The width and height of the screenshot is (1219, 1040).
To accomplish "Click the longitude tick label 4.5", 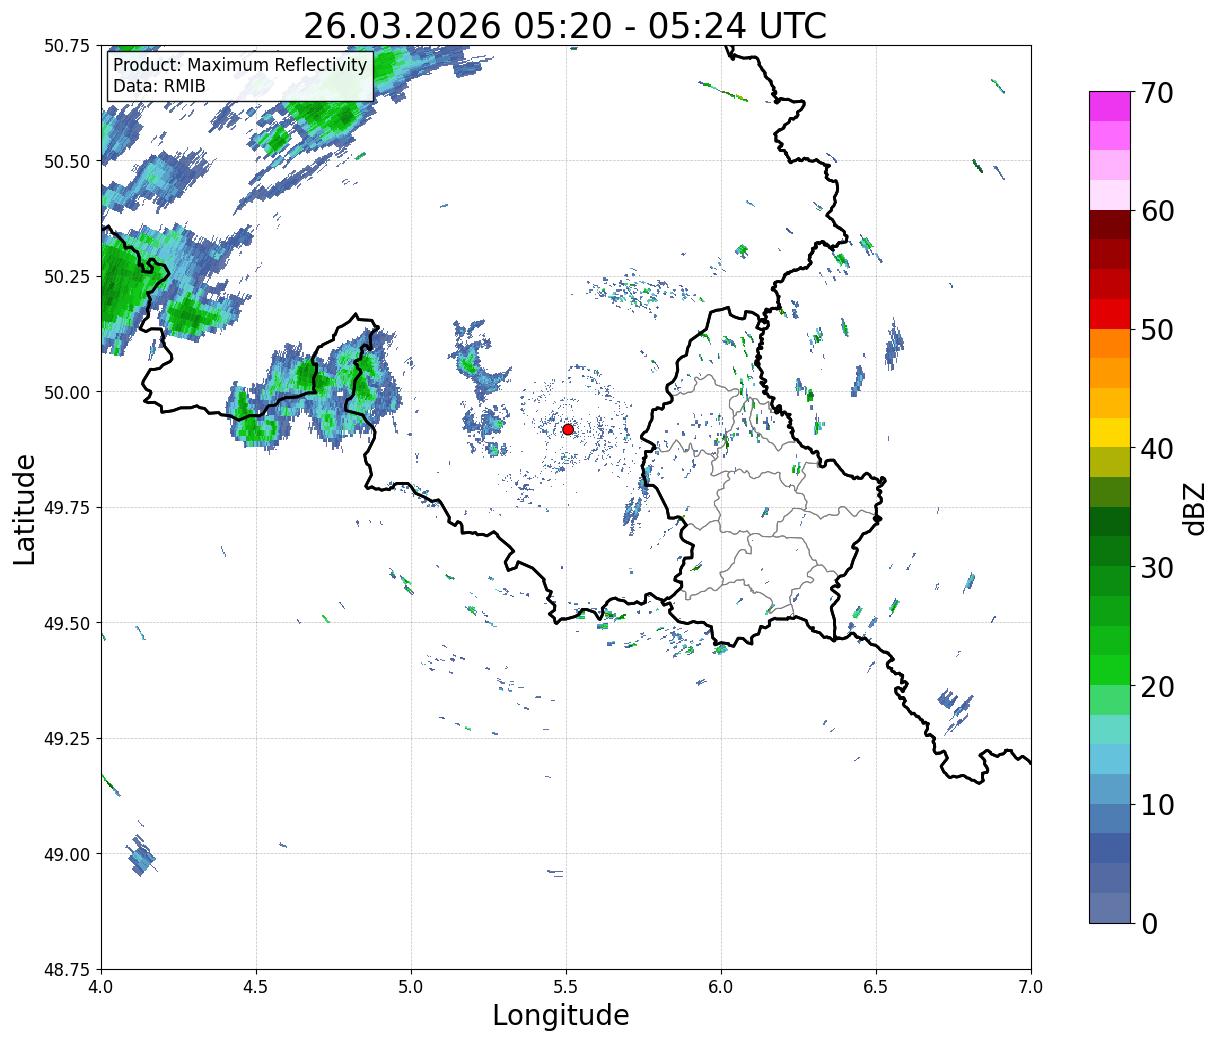I will 256,986.
